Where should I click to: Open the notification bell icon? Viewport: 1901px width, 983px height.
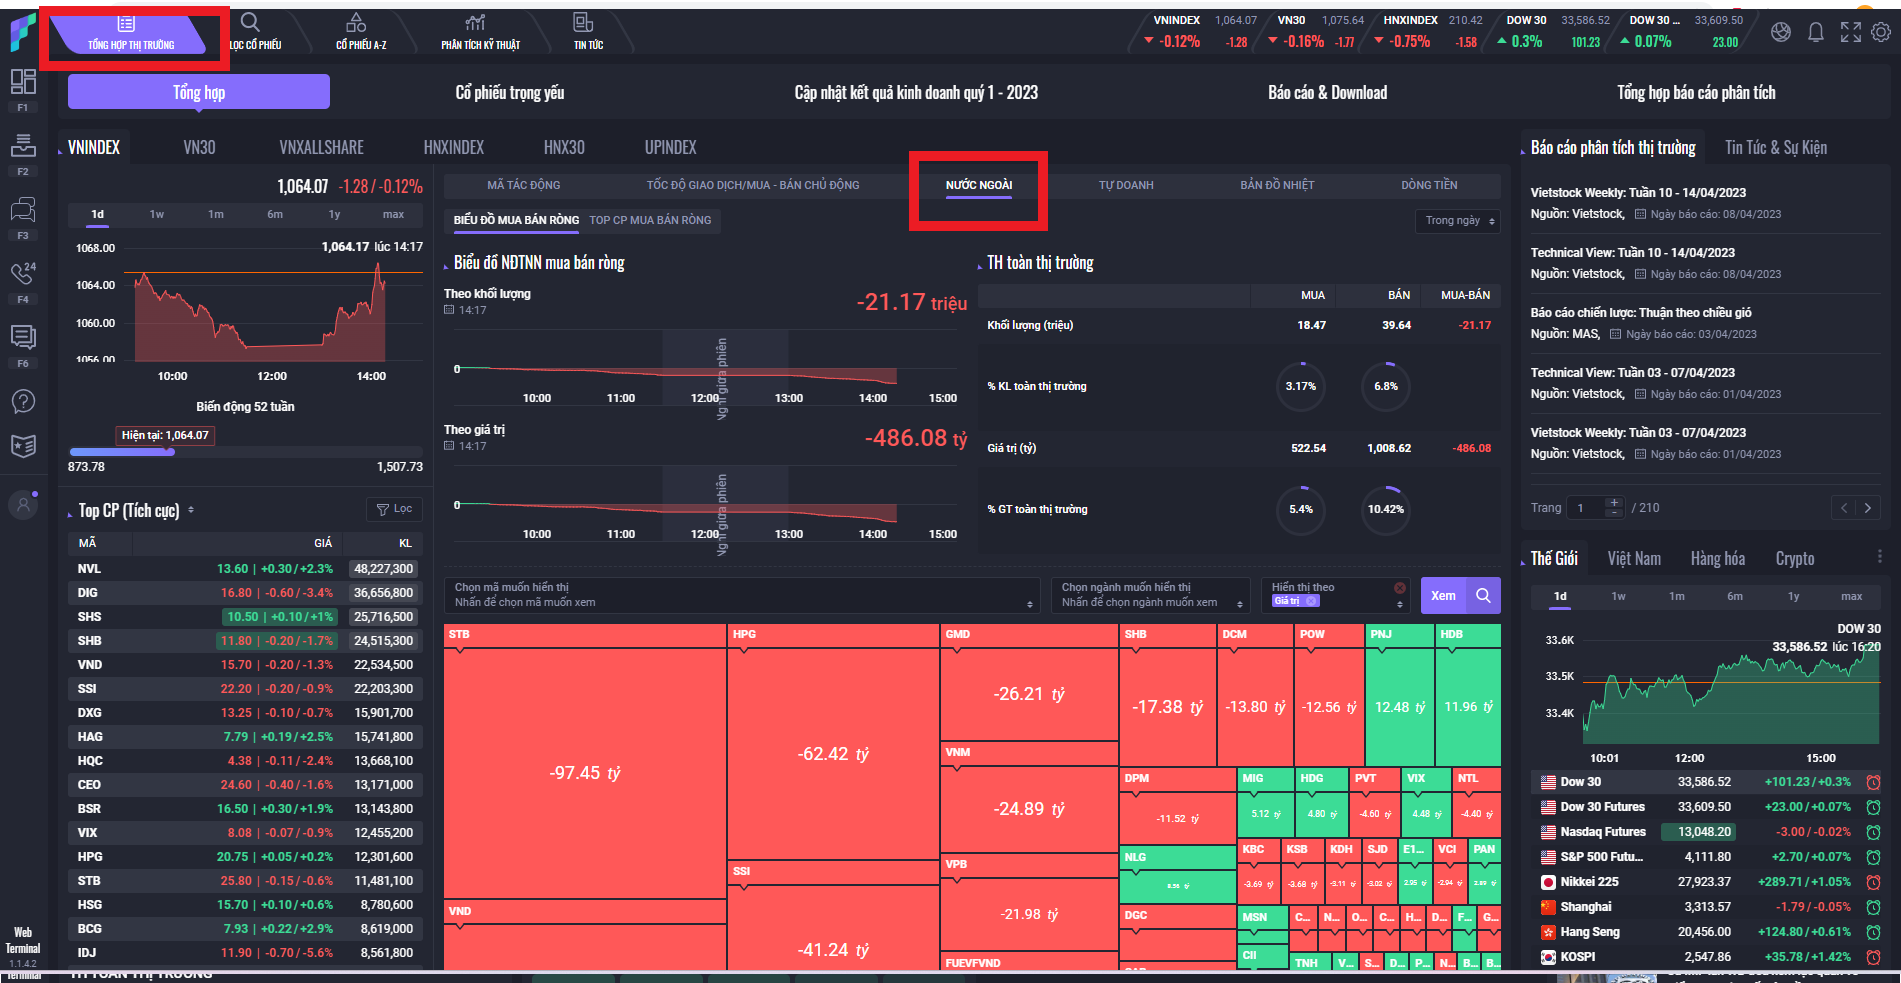1816,33
